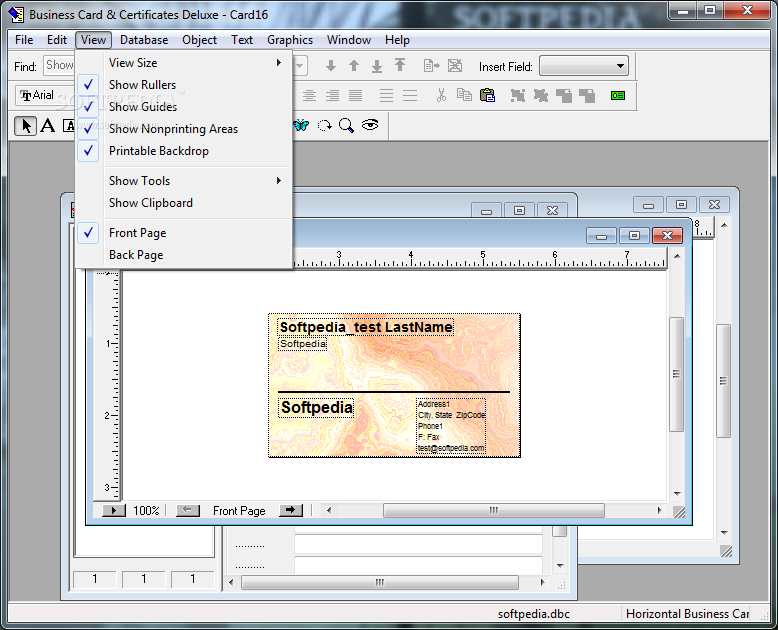Click front window horizontal scroll left arrow
Viewport: 778px width, 630px height.
click(328, 510)
